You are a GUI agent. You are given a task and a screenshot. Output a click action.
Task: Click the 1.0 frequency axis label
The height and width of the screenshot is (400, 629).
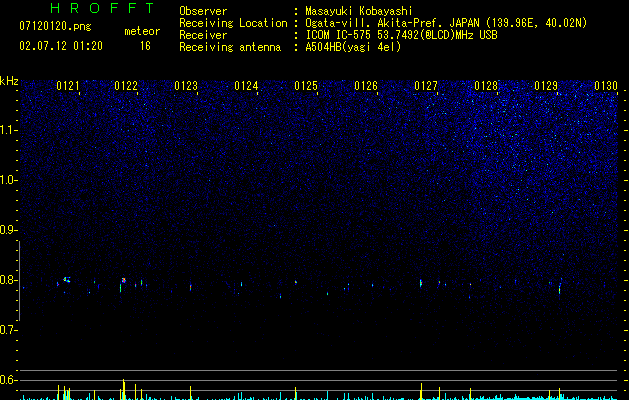coord(8,180)
